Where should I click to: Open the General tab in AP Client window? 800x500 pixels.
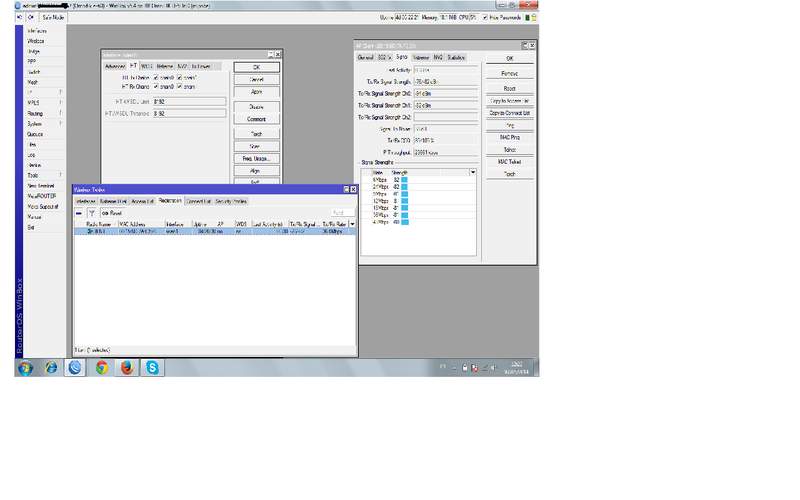point(365,58)
